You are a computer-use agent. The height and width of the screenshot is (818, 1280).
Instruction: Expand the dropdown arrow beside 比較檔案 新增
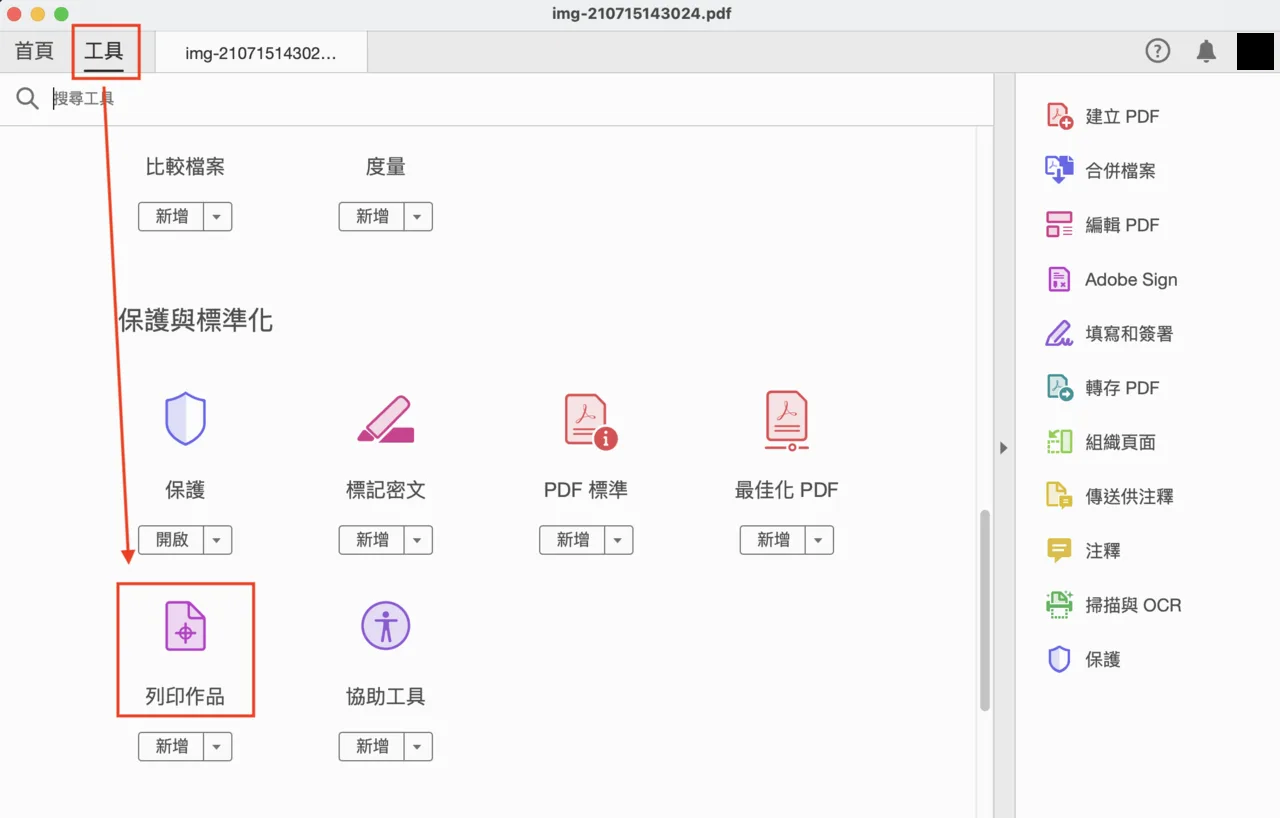pyautogui.click(x=218, y=217)
